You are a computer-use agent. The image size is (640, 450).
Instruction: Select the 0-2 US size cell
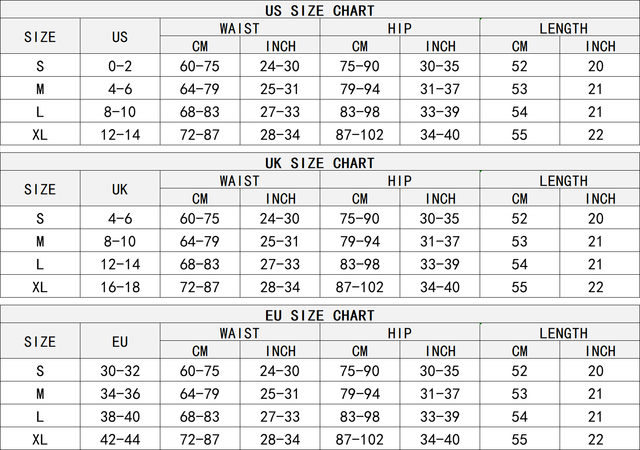[120, 66]
